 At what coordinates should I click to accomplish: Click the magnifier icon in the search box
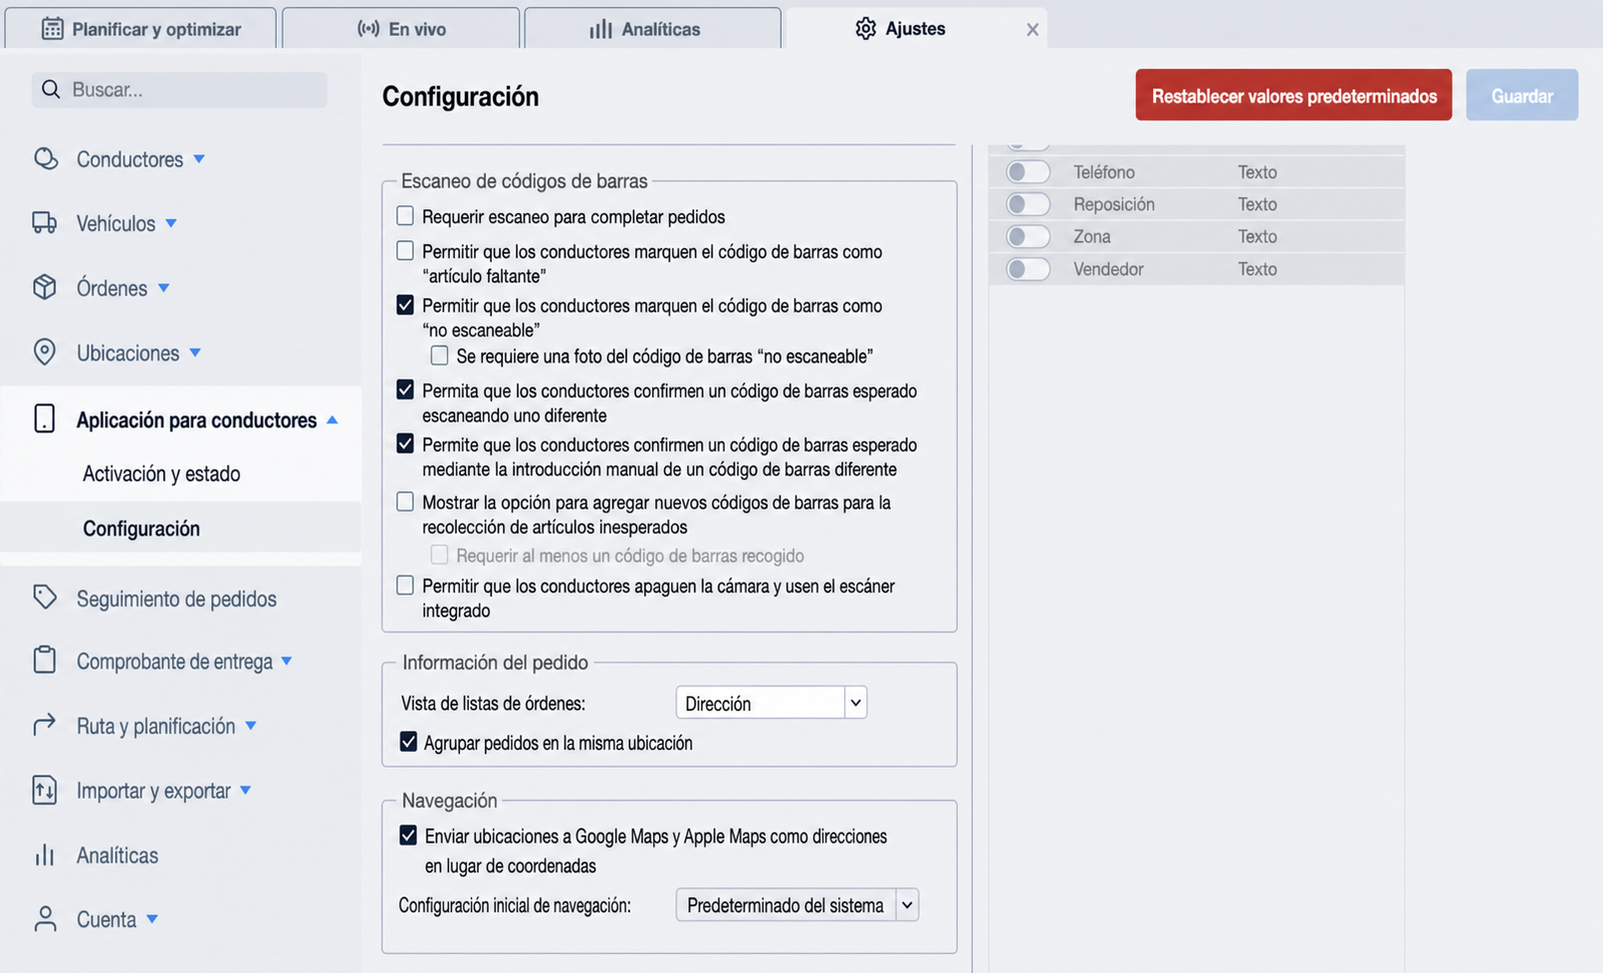[x=50, y=90]
